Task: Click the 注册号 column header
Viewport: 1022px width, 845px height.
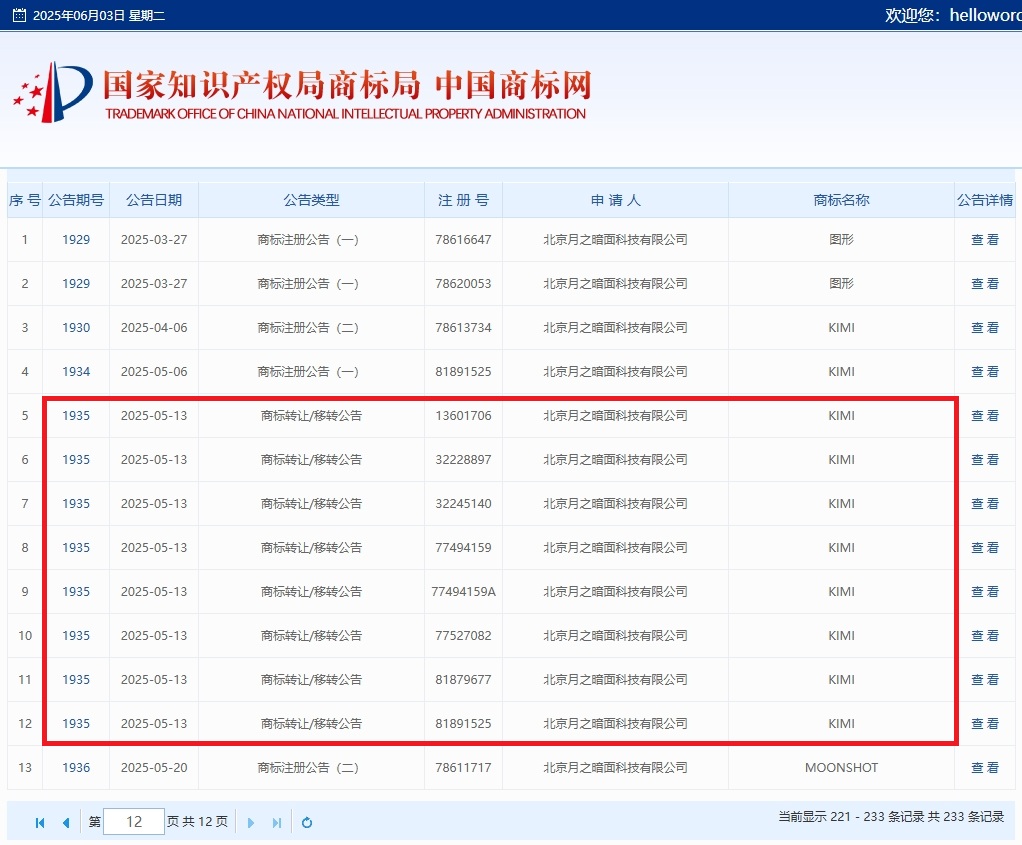Action: 463,200
